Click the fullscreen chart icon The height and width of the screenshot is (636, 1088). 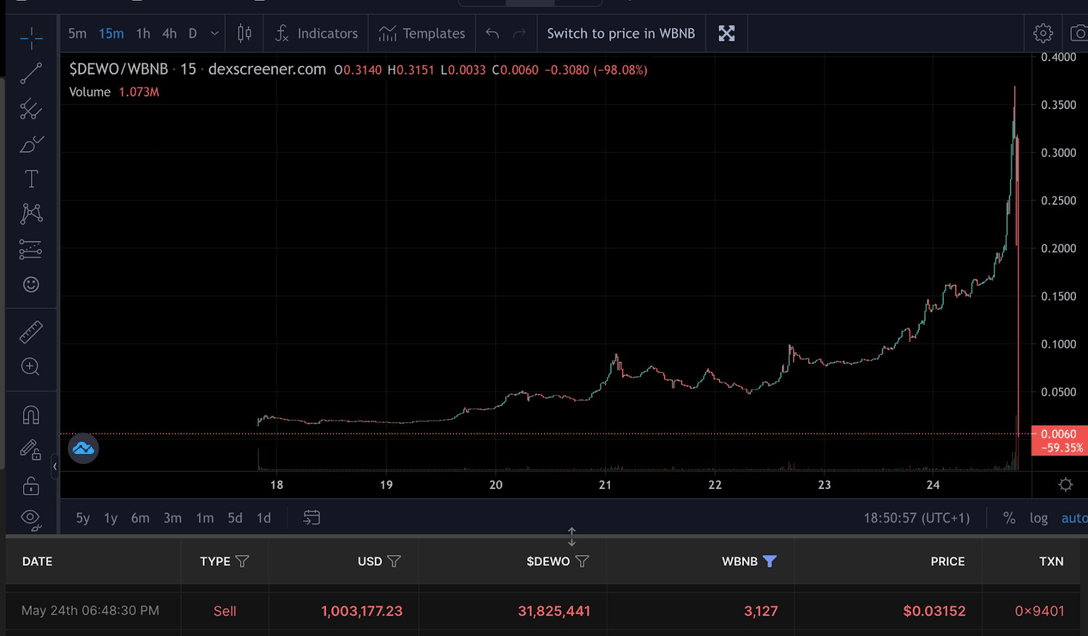pos(727,33)
